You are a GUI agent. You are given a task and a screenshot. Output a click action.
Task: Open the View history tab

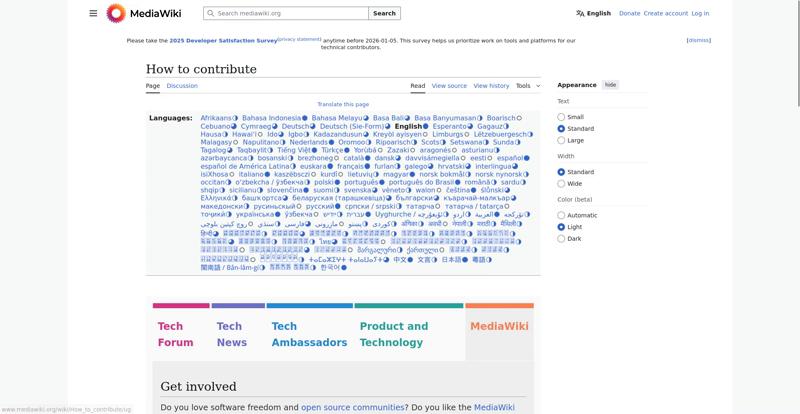pyautogui.click(x=491, y=86)
